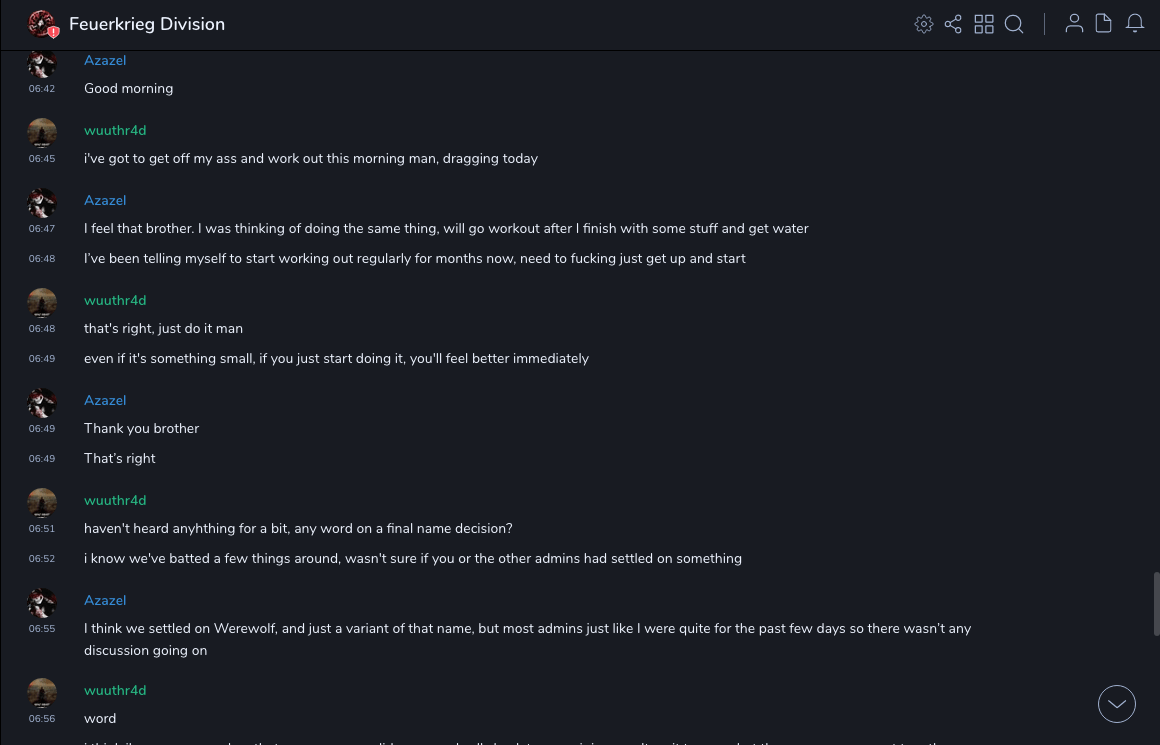Screen dimensions: 1160x745
Task: Show the member list person icon
Action: 1074,24
